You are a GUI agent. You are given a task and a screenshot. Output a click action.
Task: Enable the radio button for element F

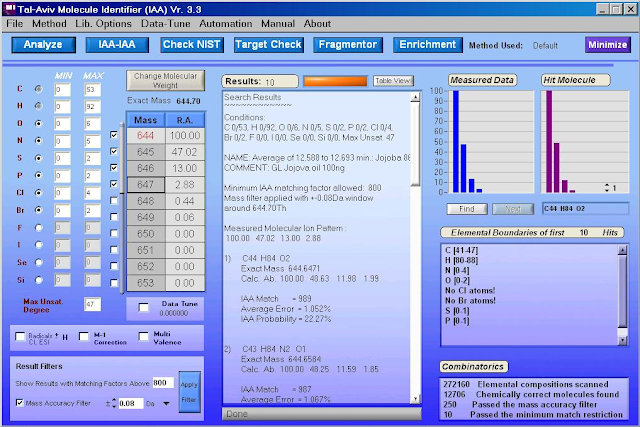click(x=38, y=228)
